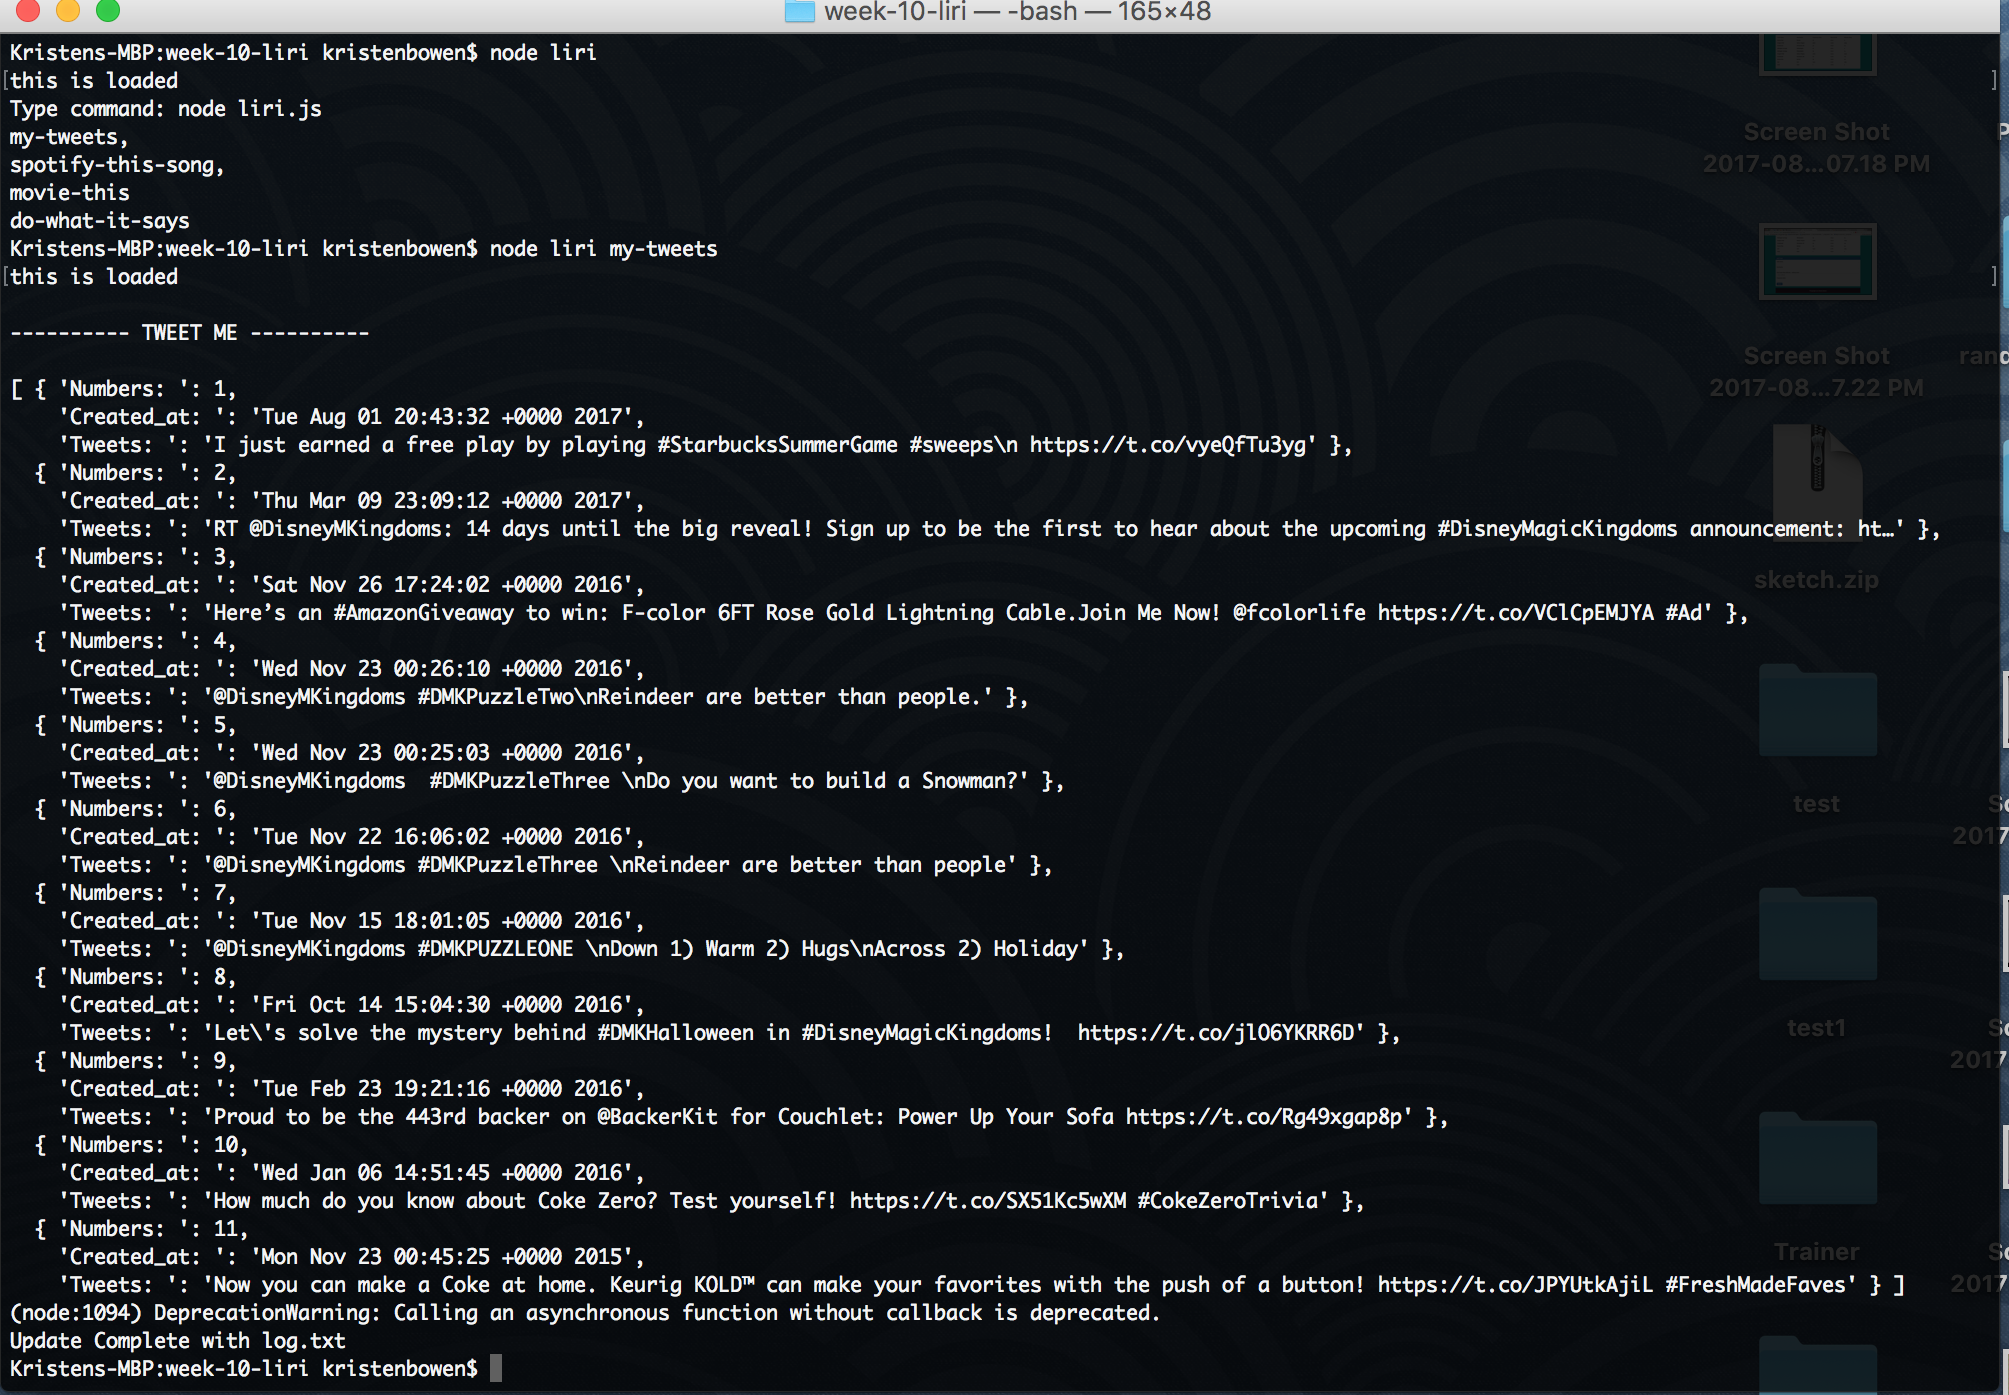
Task: Click the 'Wed Nov 23 00:25:03 +0000 2016' timestamp
Action: click(x=441, y=752)
